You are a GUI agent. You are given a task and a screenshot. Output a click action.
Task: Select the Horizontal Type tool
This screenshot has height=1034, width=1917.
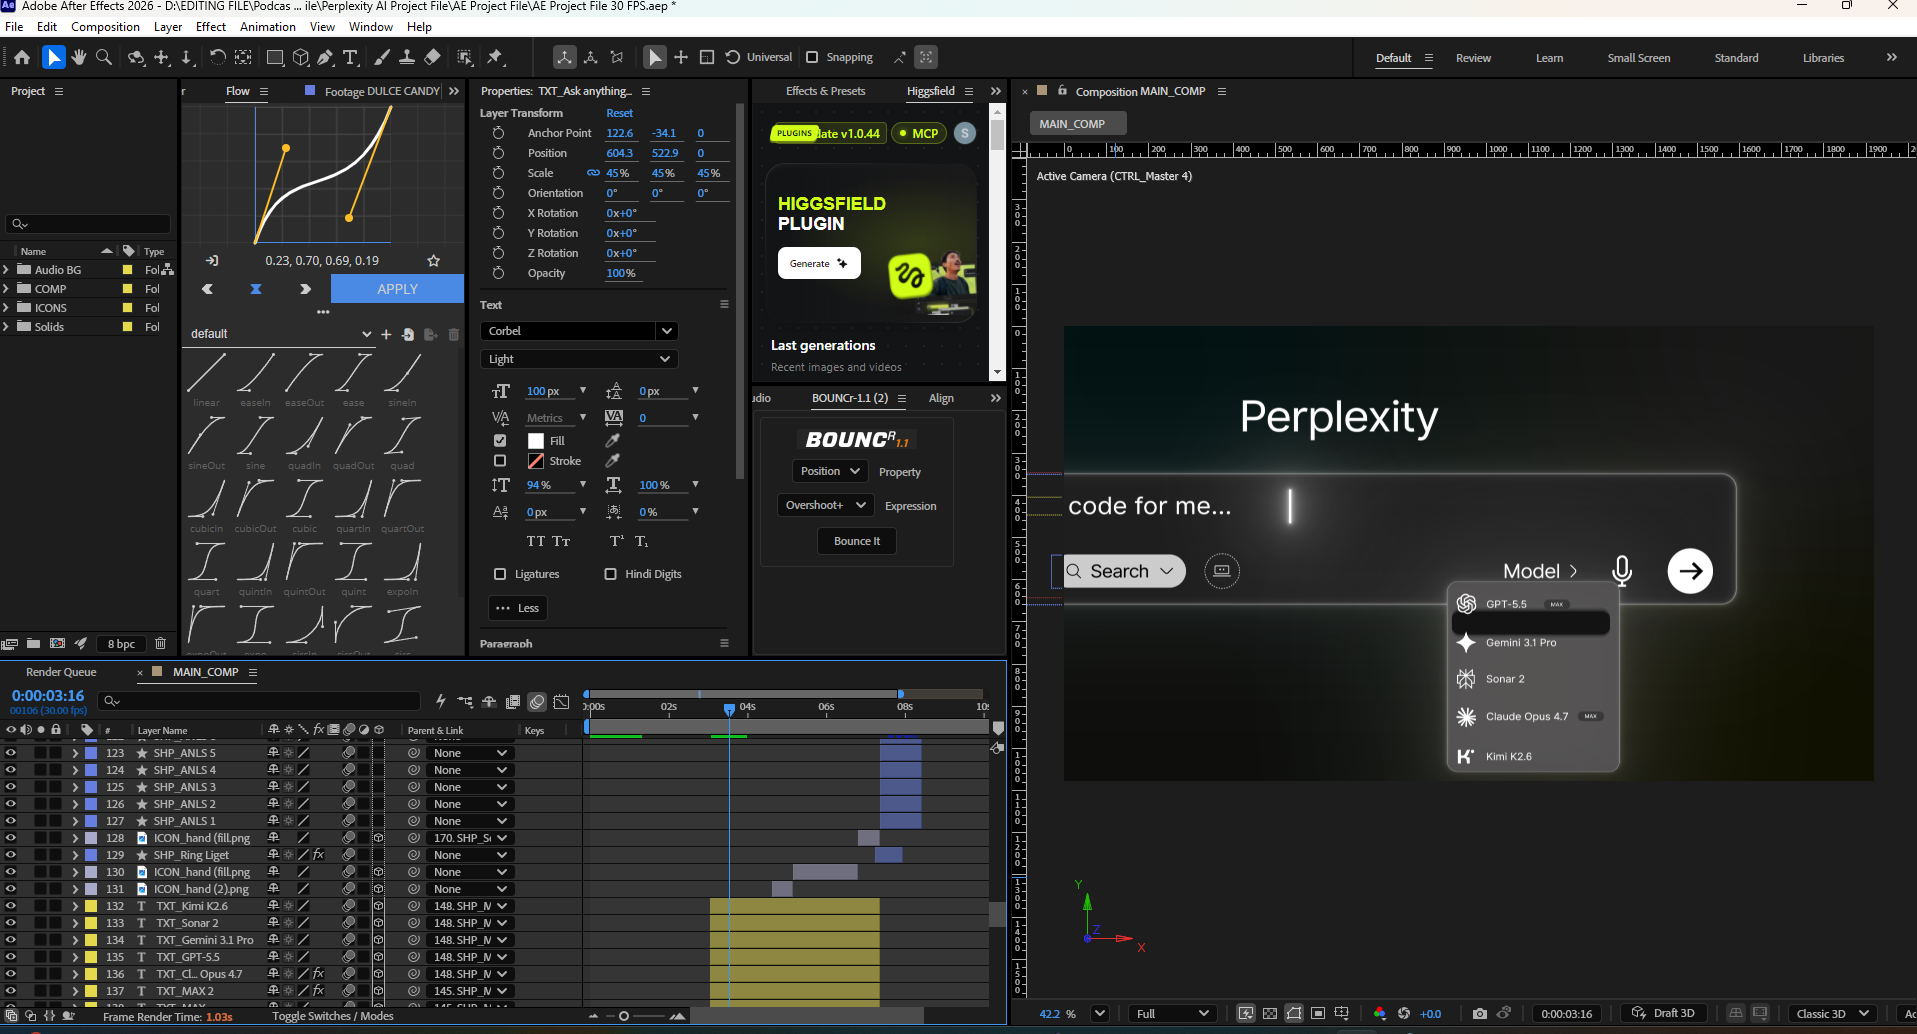(350, 57)
